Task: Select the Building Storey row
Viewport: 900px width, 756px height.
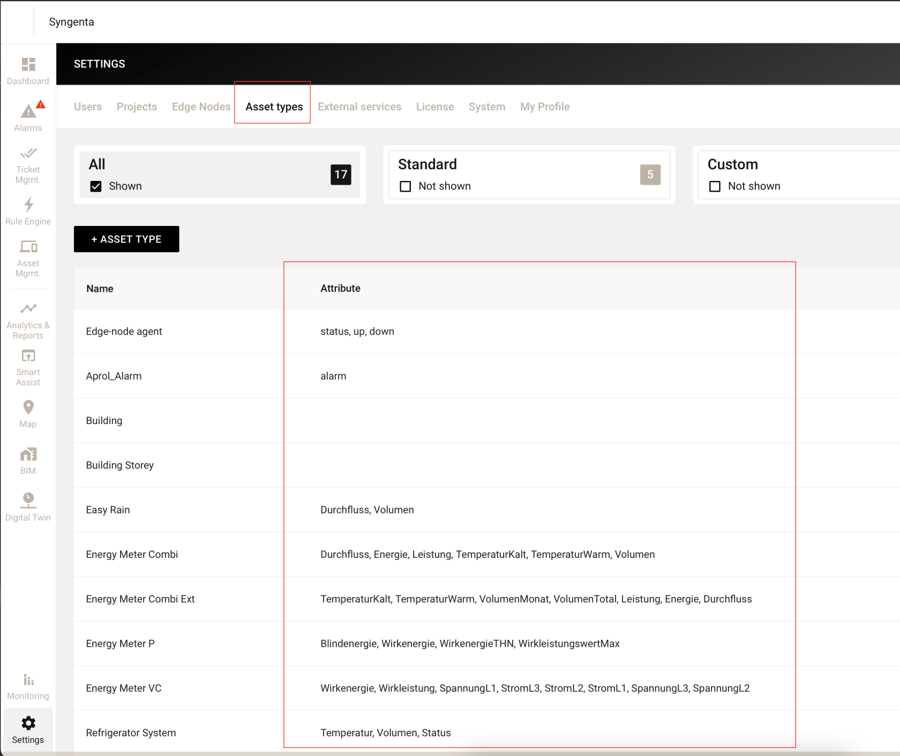Action: click(487, 465)
